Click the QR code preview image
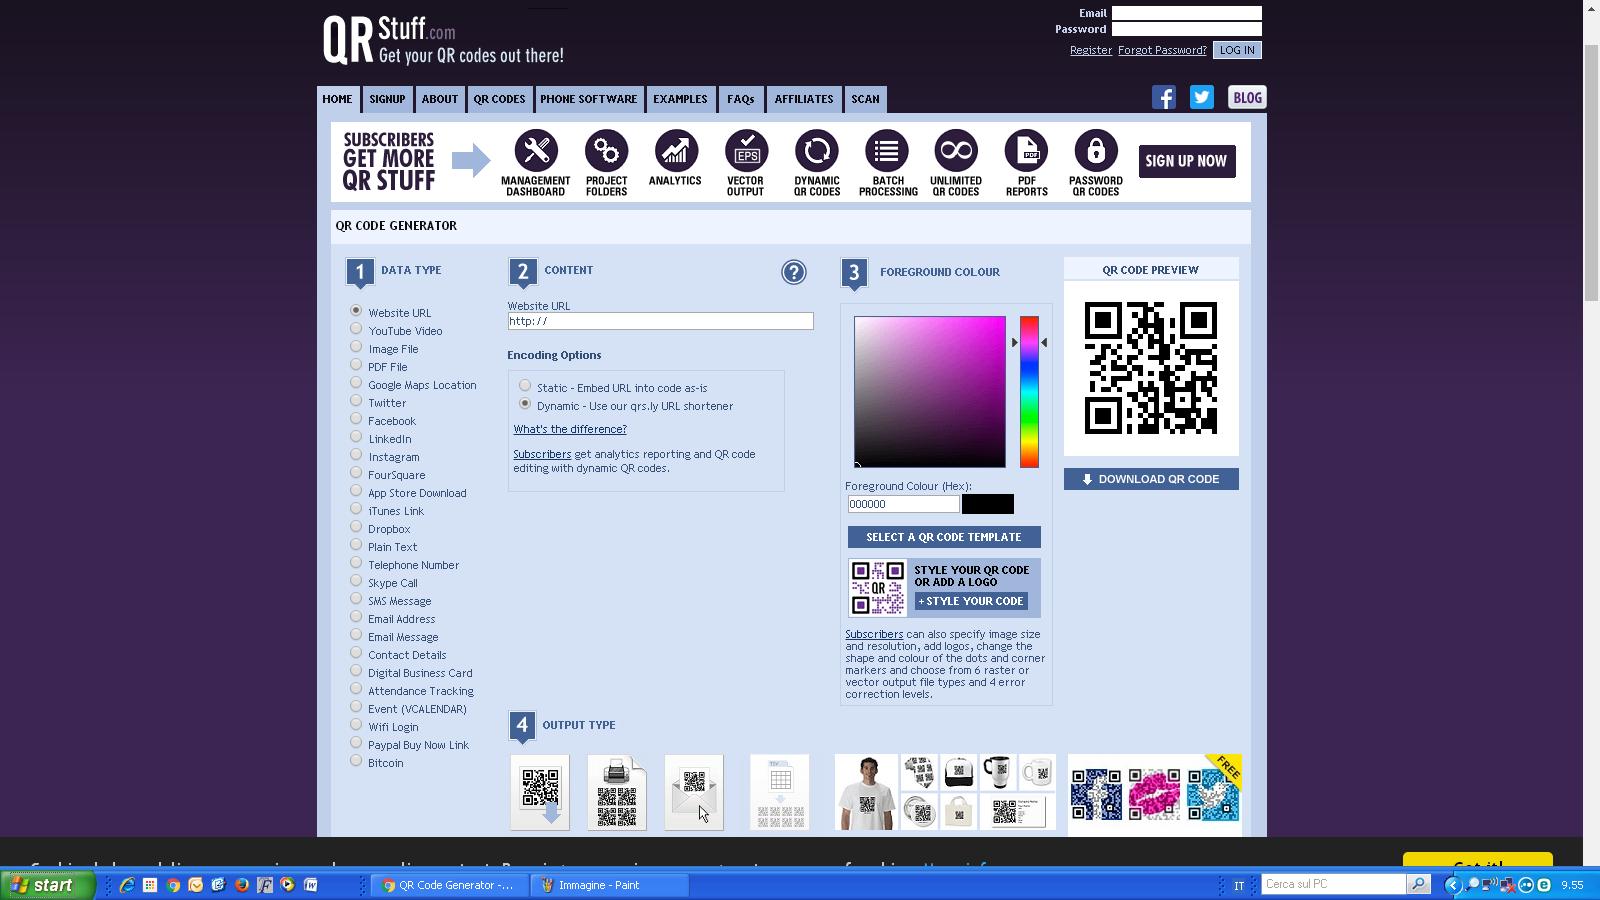Image resolution: width=1600 pixels, height=900 pixels. click(x=1151, y=368)
